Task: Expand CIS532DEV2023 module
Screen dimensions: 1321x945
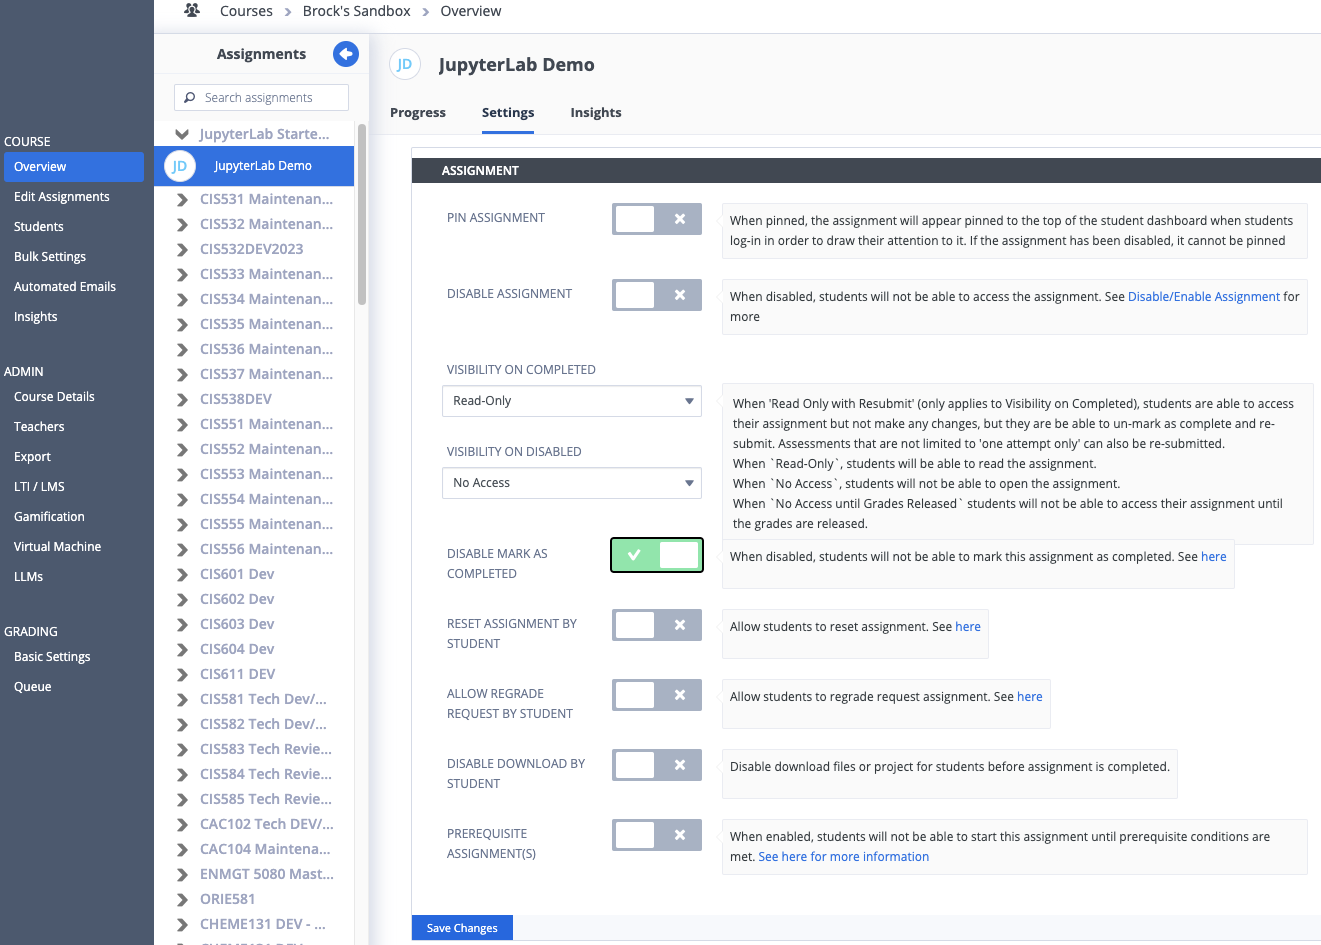Action: point(182,249)
